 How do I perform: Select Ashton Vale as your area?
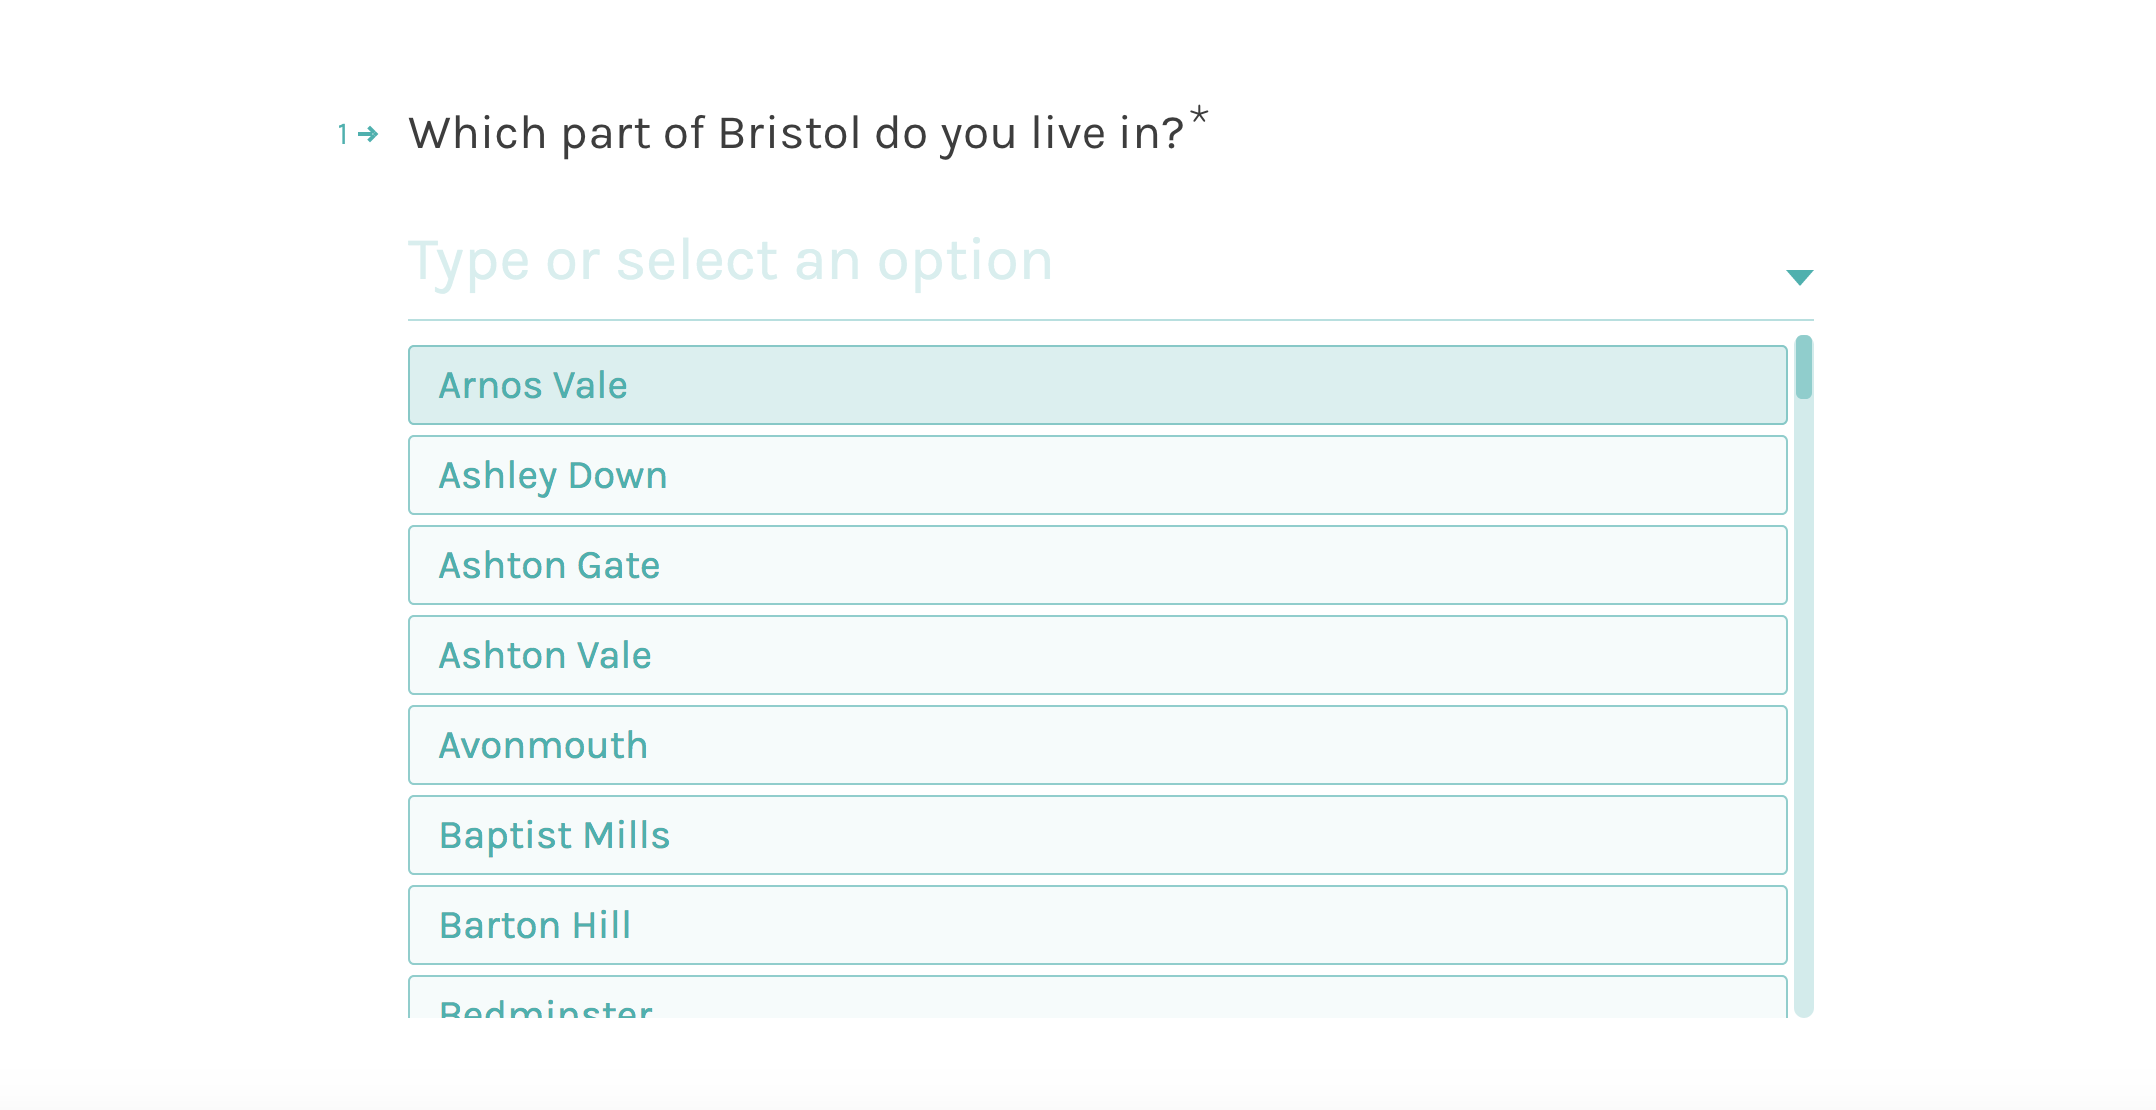point(1097,655)
